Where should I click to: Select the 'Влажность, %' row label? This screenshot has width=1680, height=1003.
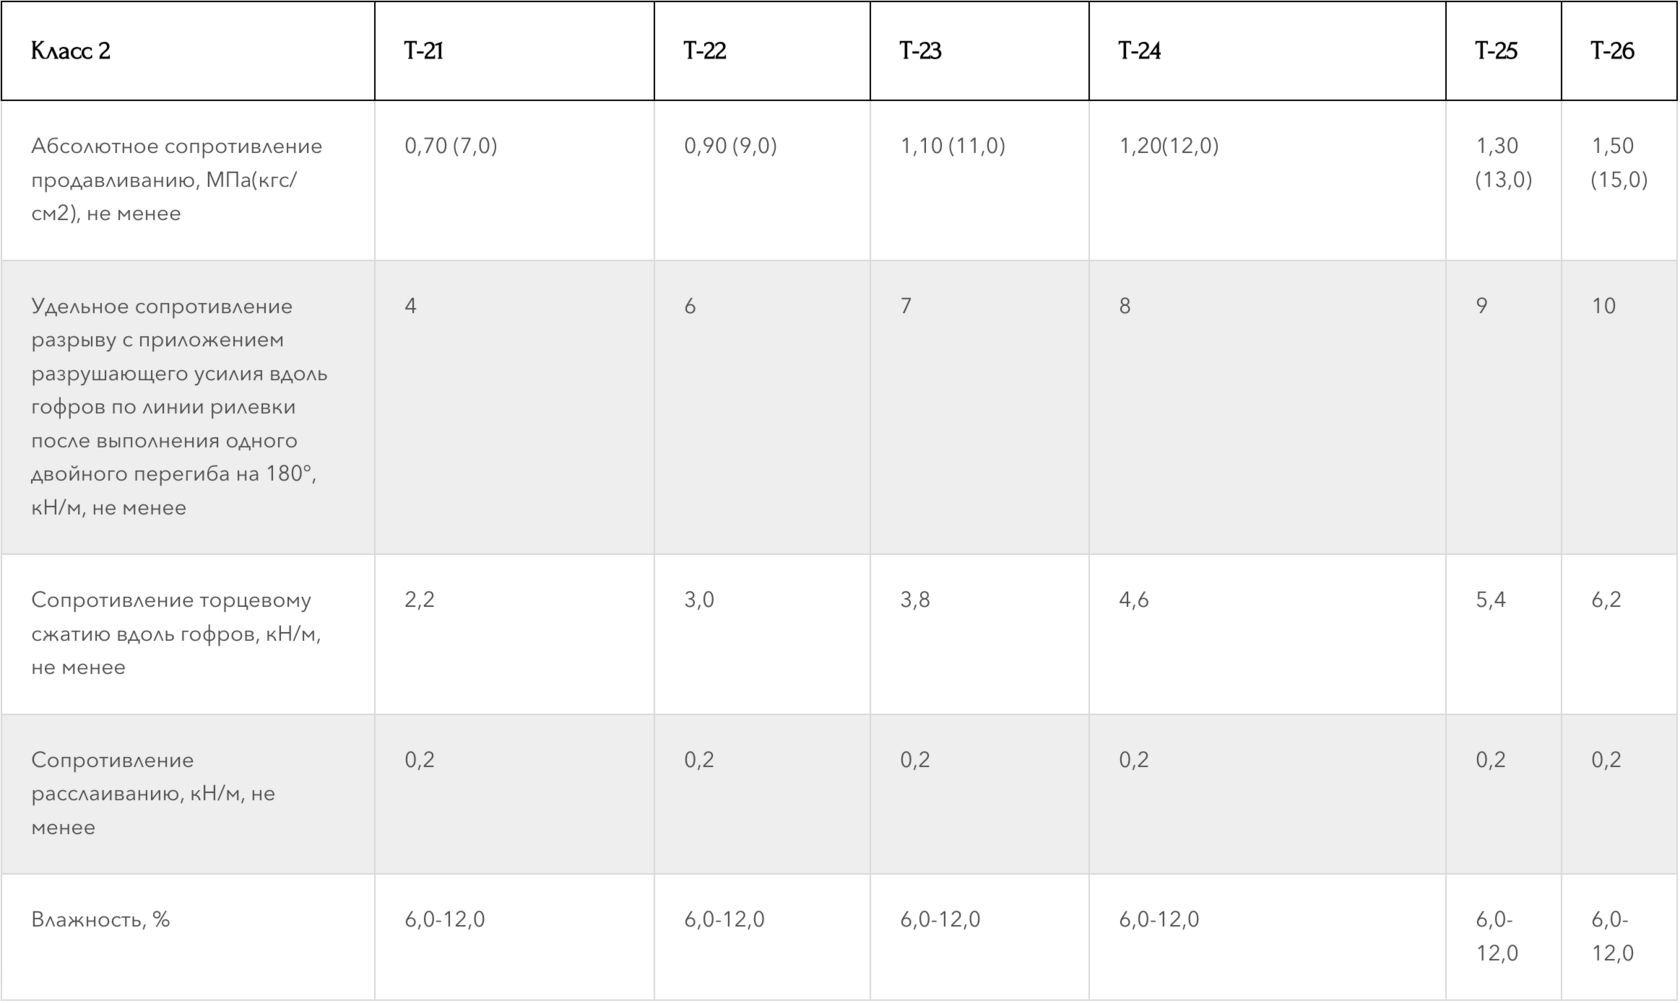tap(101, 919)
